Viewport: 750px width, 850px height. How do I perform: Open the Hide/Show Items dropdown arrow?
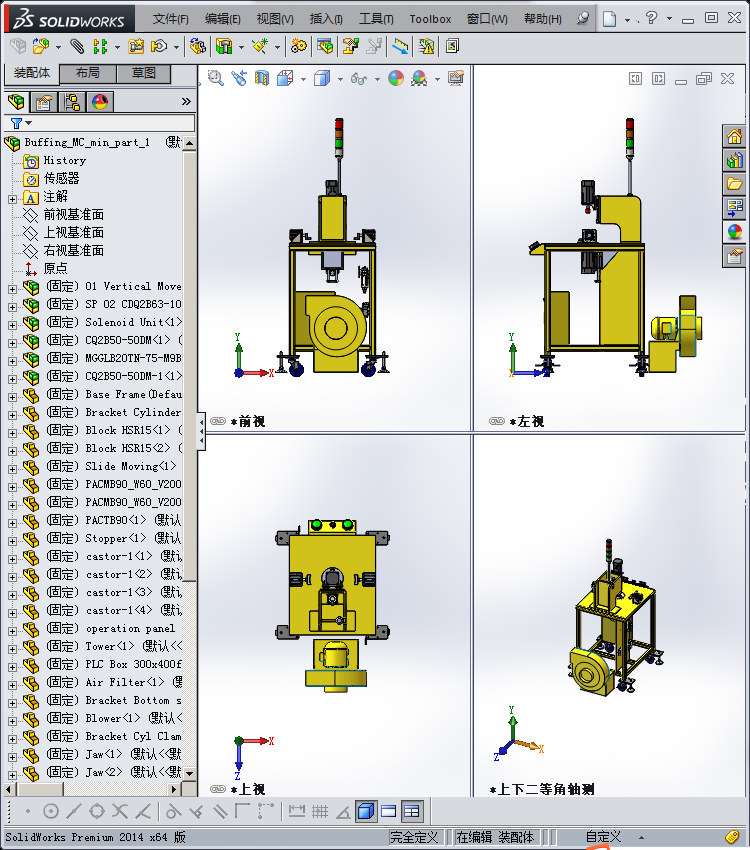click(x=377, y=79)
